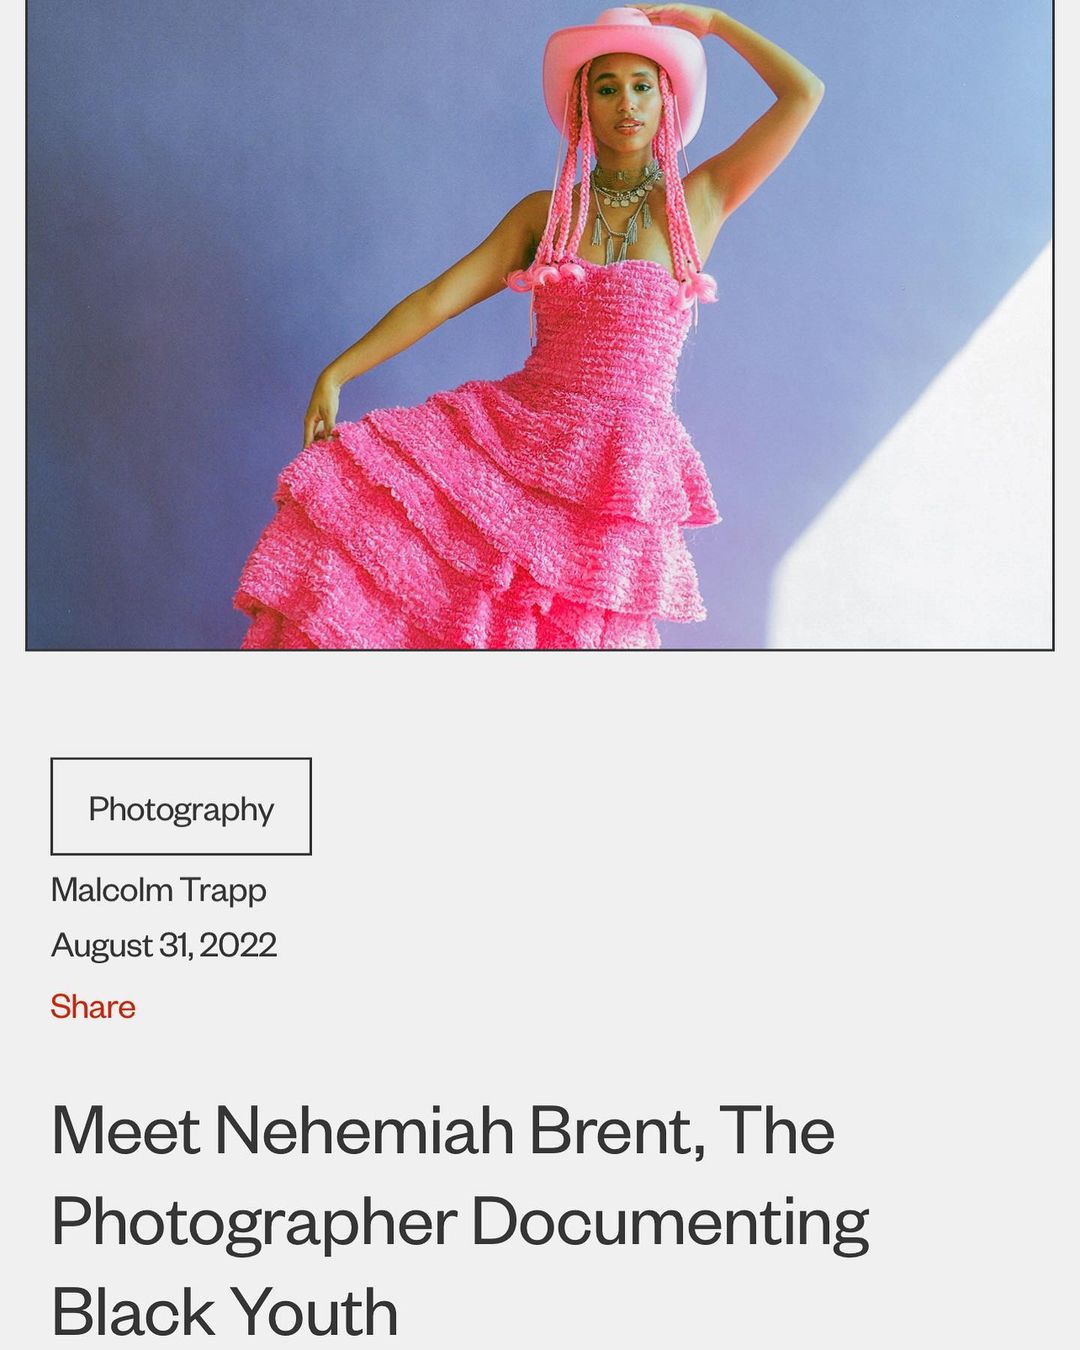Click the word Meet in headline
1080x1350 pixels.
[126, 1130]
